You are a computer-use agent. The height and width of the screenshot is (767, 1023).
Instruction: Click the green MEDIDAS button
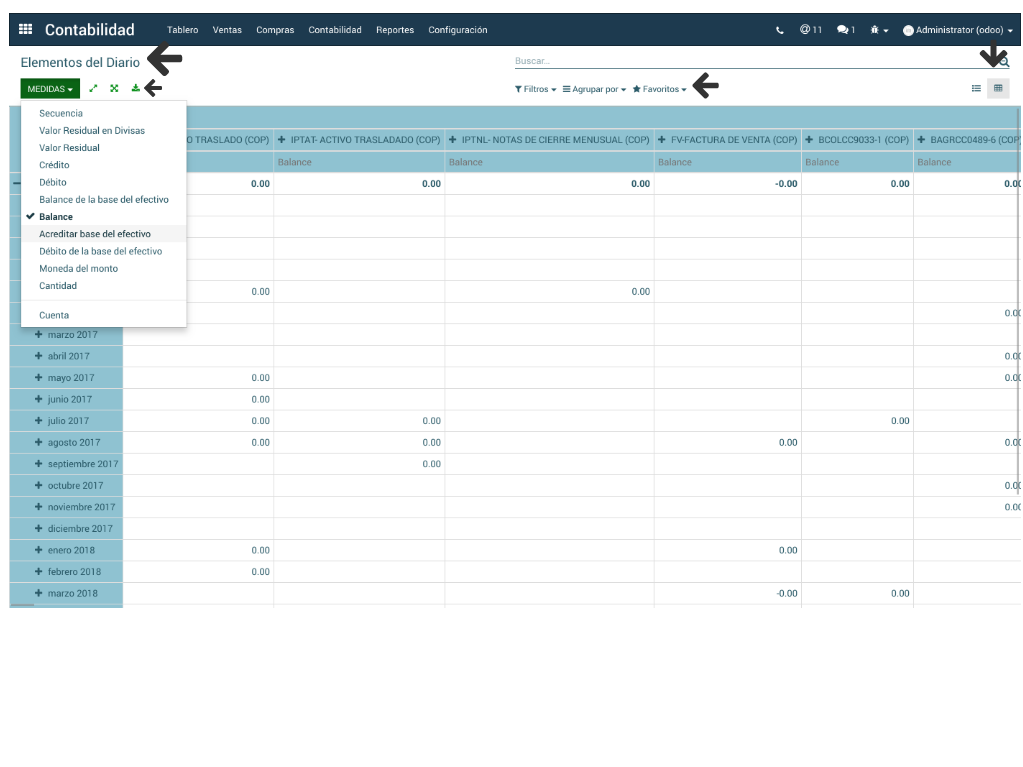[x=50, y=89]
